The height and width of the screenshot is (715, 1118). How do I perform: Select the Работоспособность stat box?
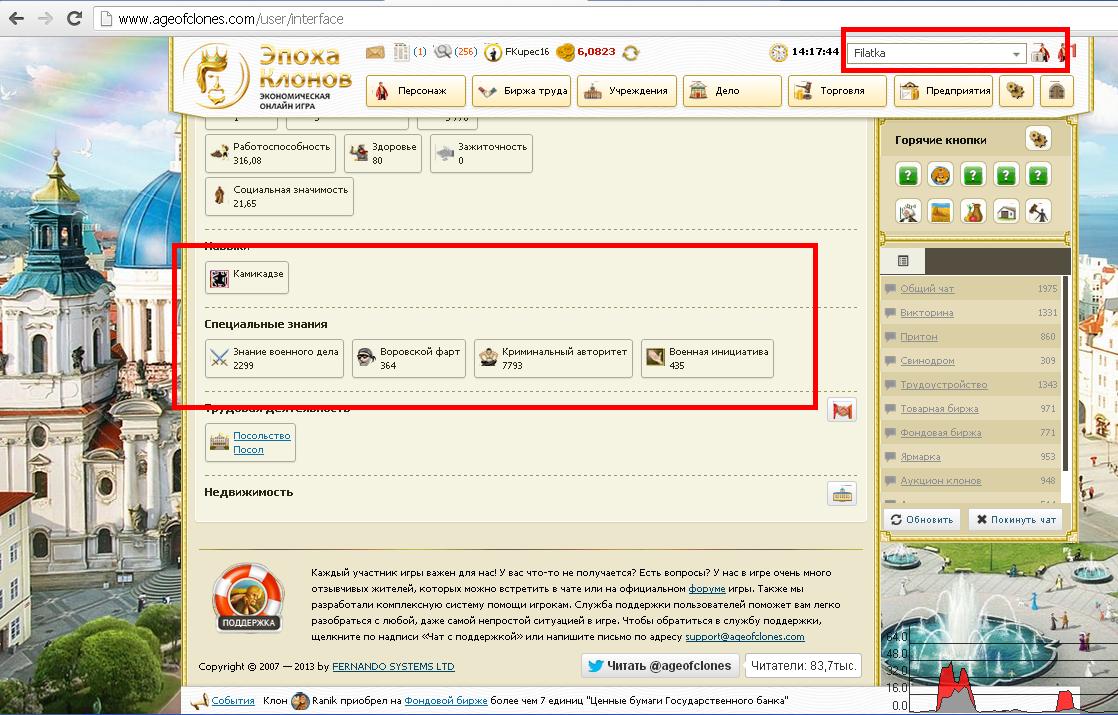[270, 153]
